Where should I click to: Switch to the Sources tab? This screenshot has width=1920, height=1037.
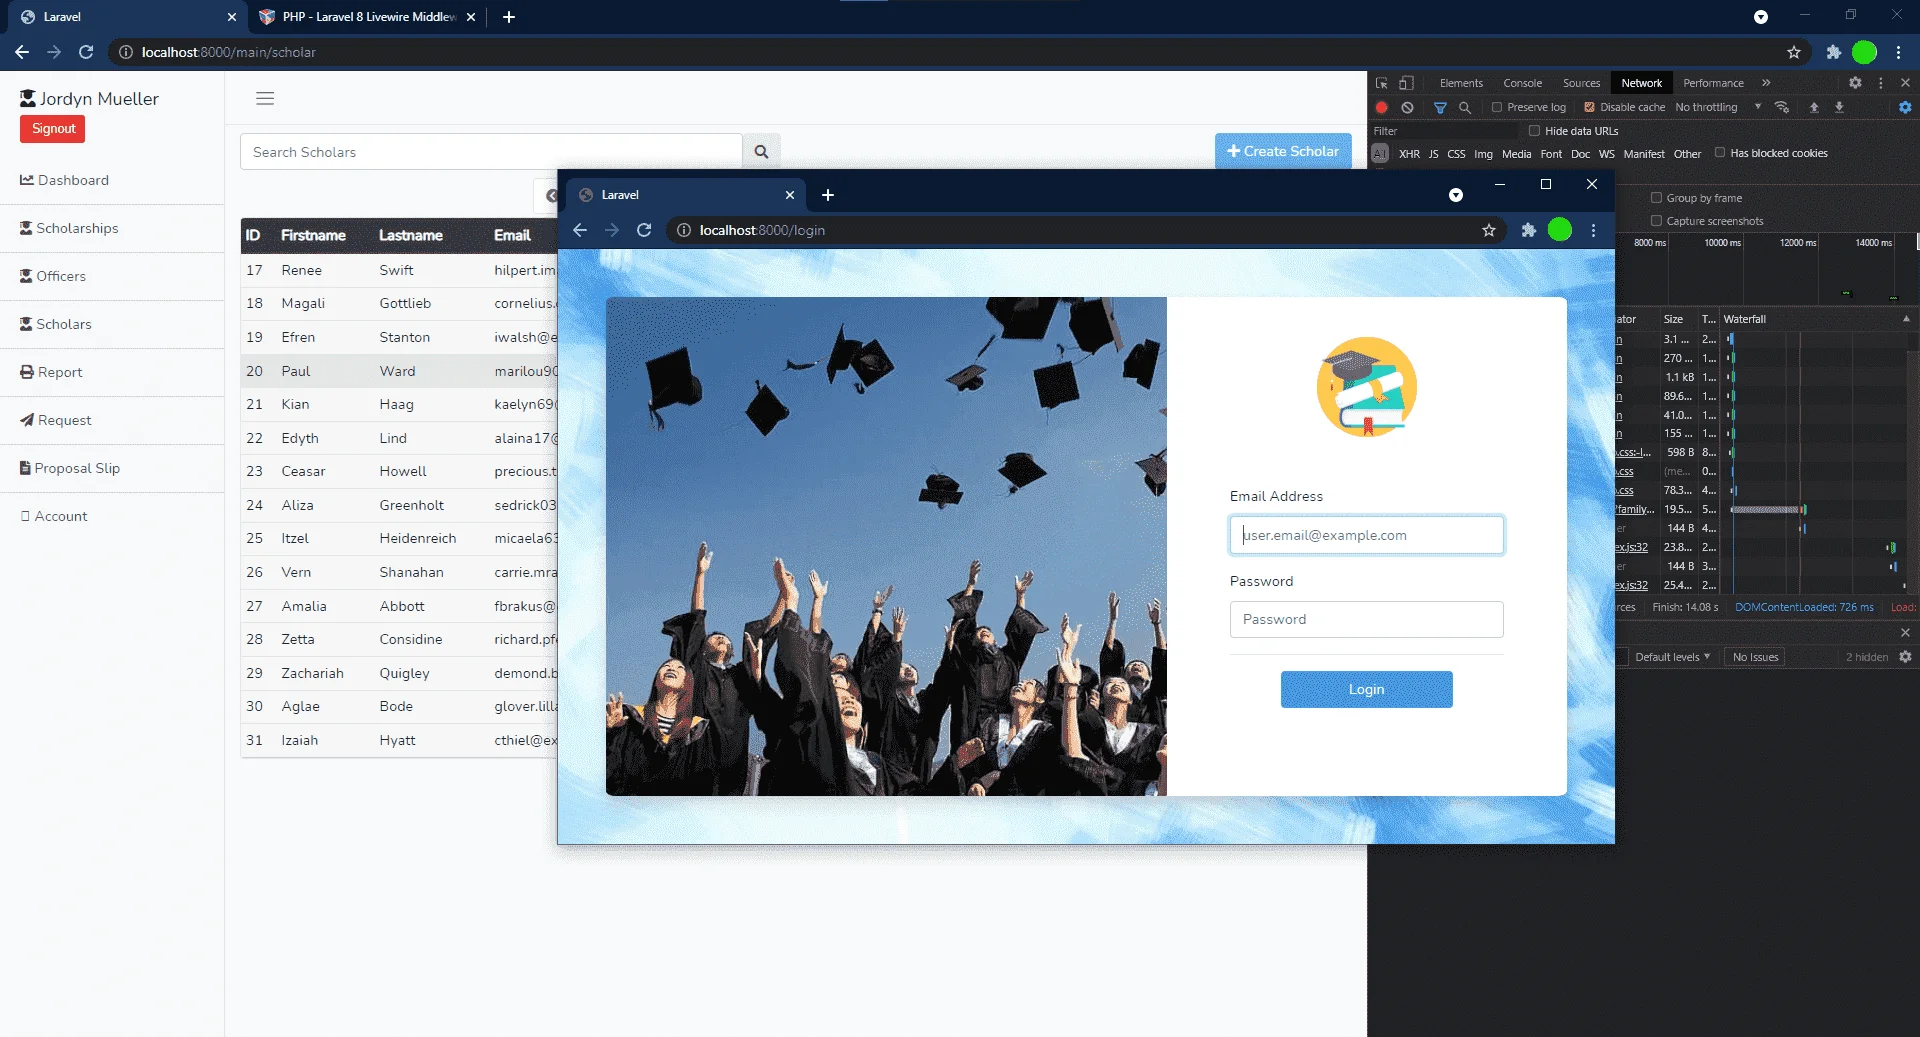point(1581,83)
